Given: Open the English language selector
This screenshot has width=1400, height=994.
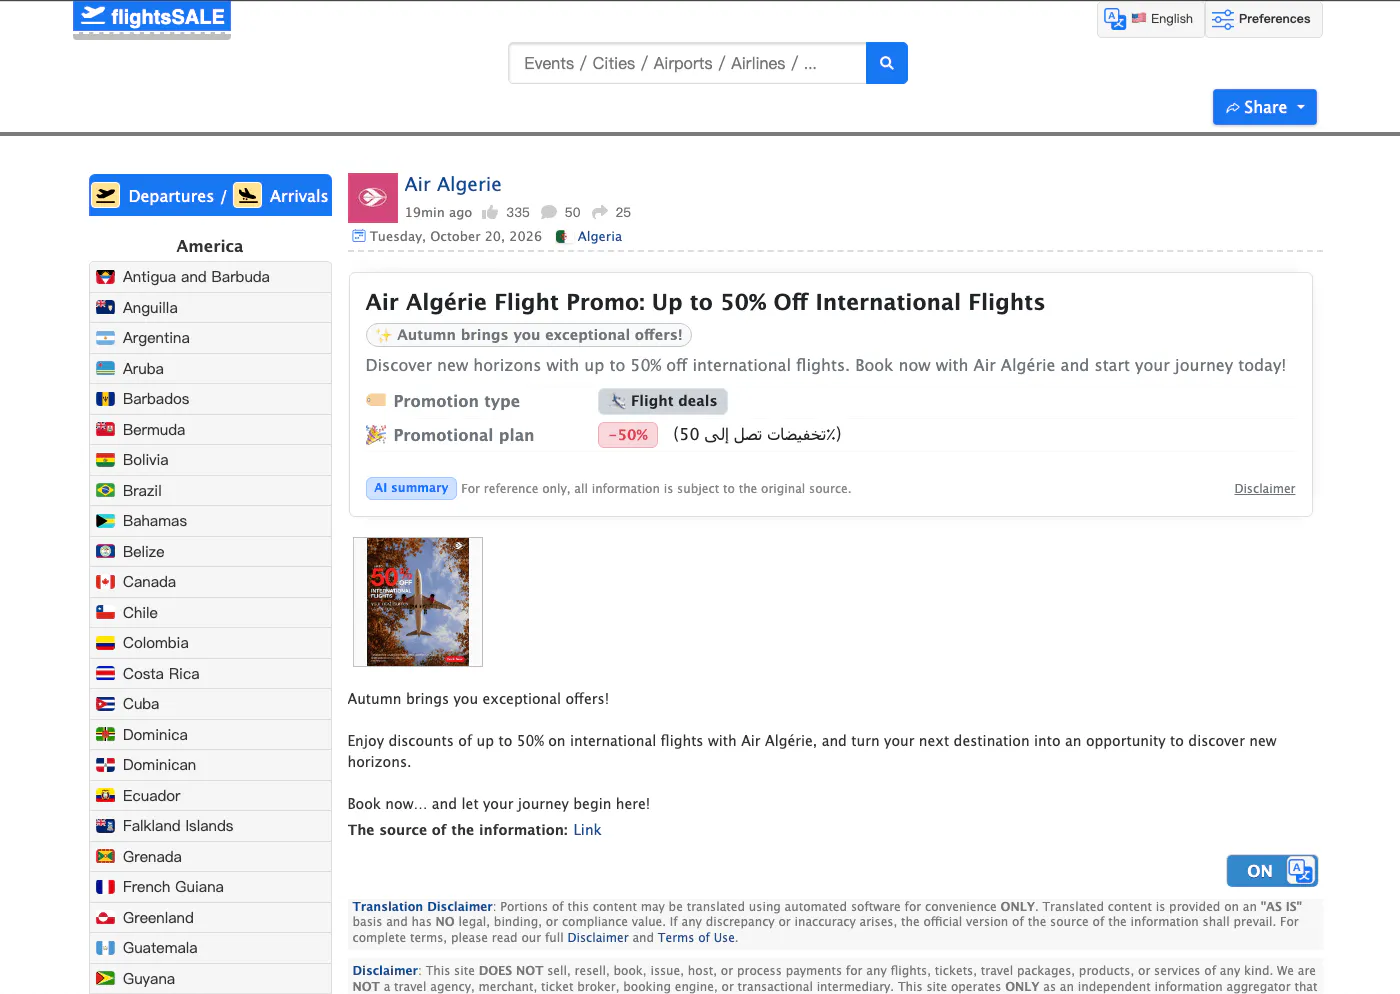Looking at the screenshot, I should pyautogui.click(x=1150, y=19).
